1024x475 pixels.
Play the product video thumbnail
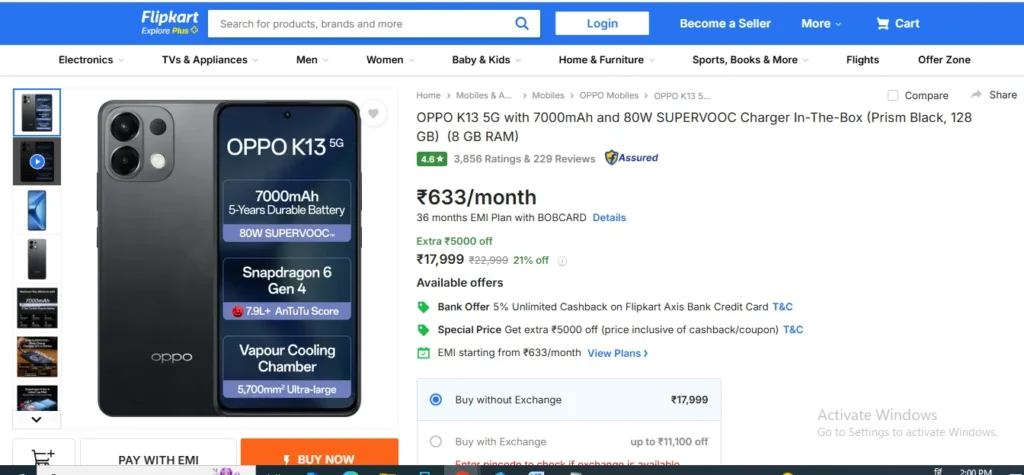click(x=37, y=161)
